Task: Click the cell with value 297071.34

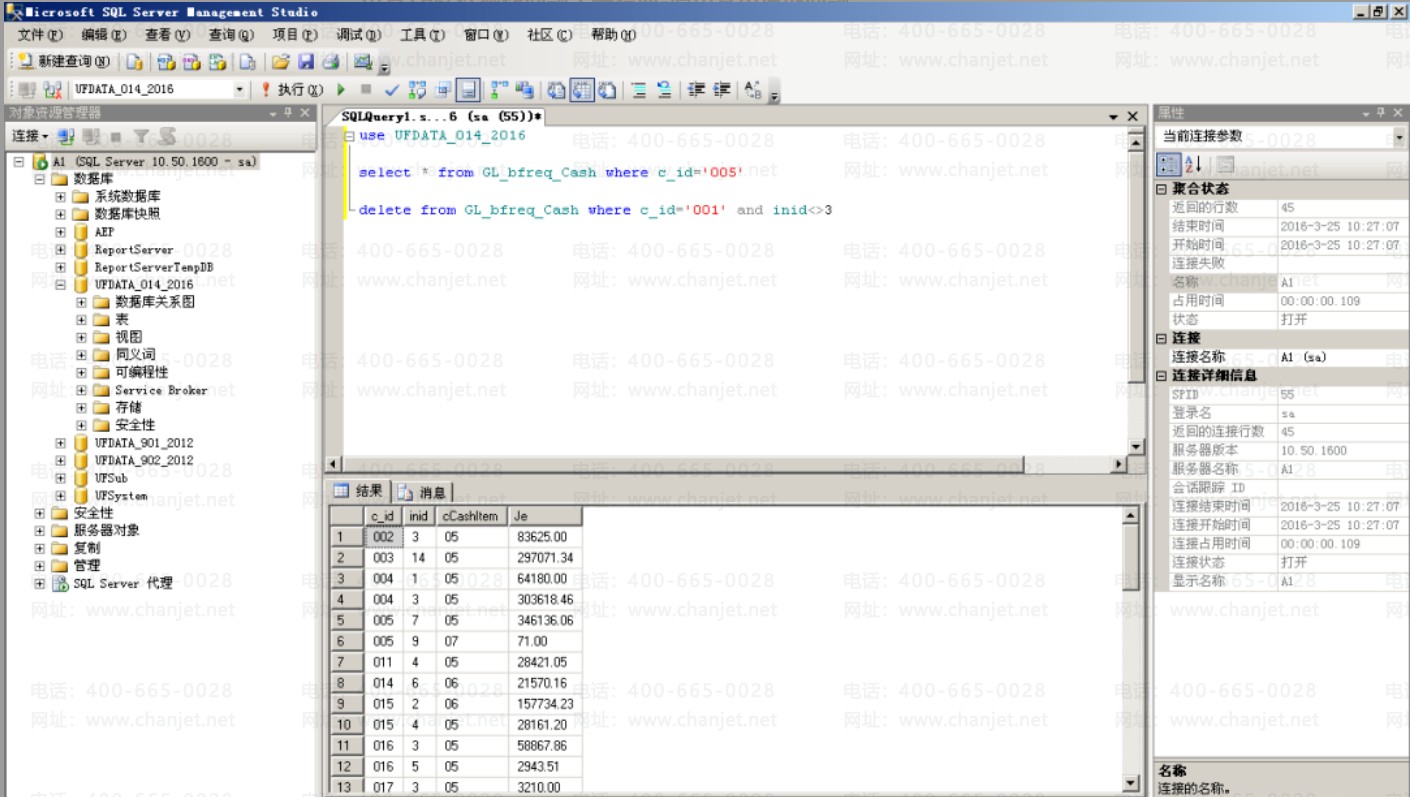Action: click(545, 558)
